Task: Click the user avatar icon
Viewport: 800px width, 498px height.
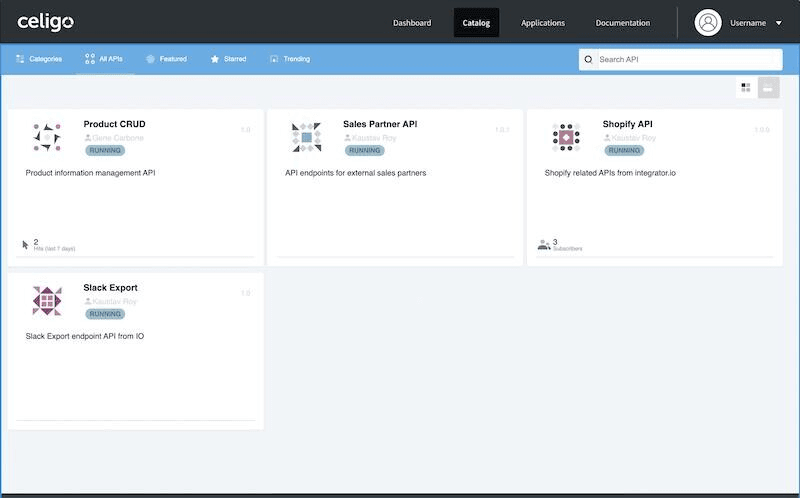Action: [x=708, y=22]
